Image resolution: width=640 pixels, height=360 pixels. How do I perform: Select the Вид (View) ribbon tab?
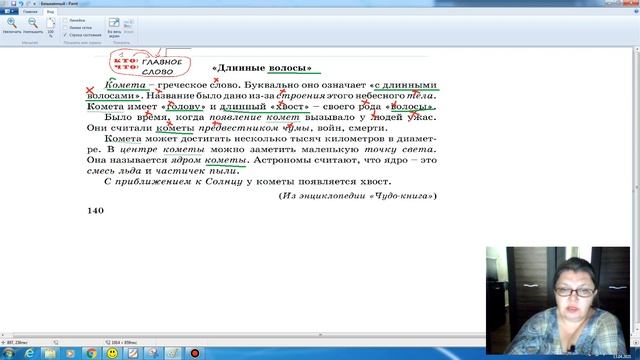click(x=50, y=11)
